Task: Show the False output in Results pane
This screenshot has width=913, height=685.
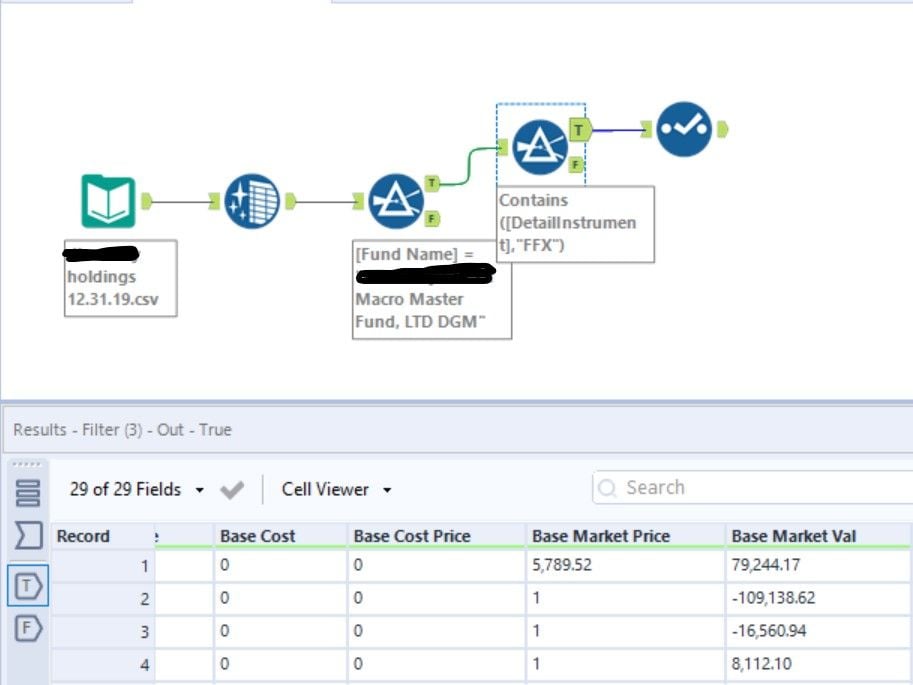Action: 30,629
